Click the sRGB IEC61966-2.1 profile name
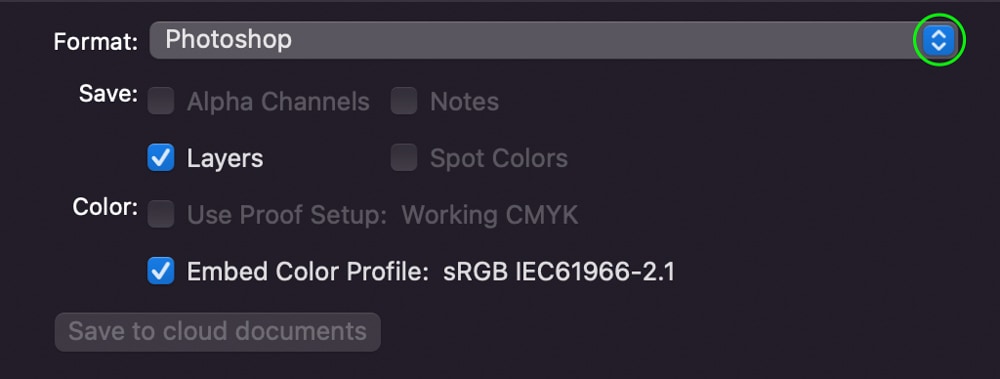 pyautogui.click(x=559, y=272)
